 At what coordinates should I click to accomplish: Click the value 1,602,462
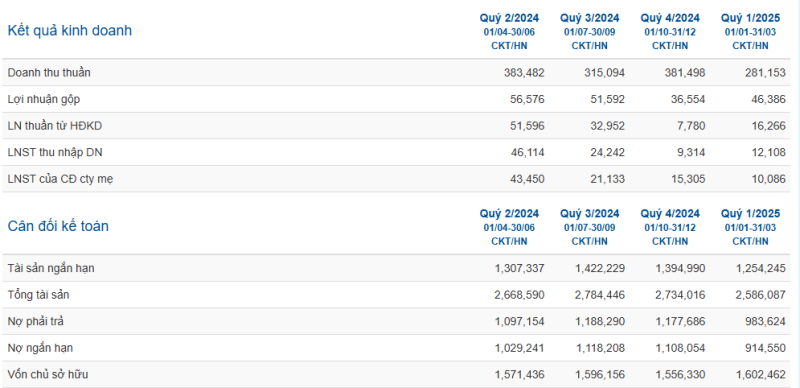coord(761,375)
